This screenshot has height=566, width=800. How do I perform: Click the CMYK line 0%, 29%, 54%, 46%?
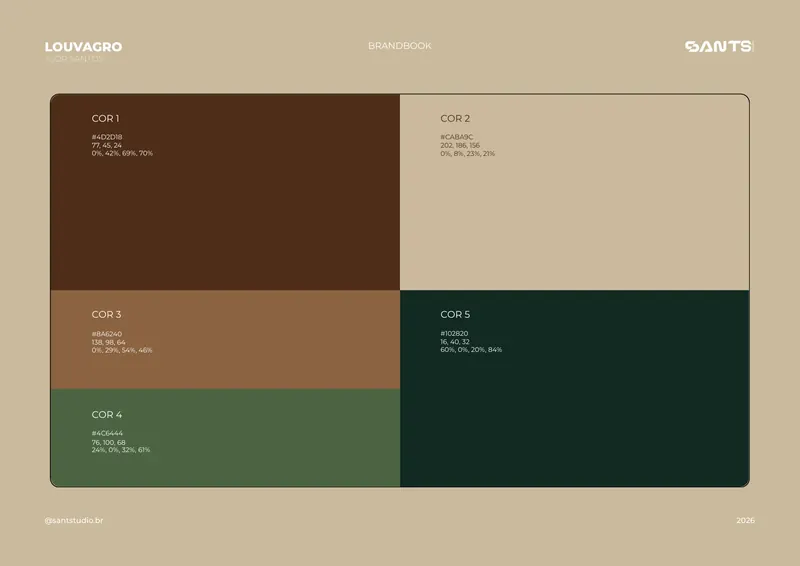(x=122, y=350)
